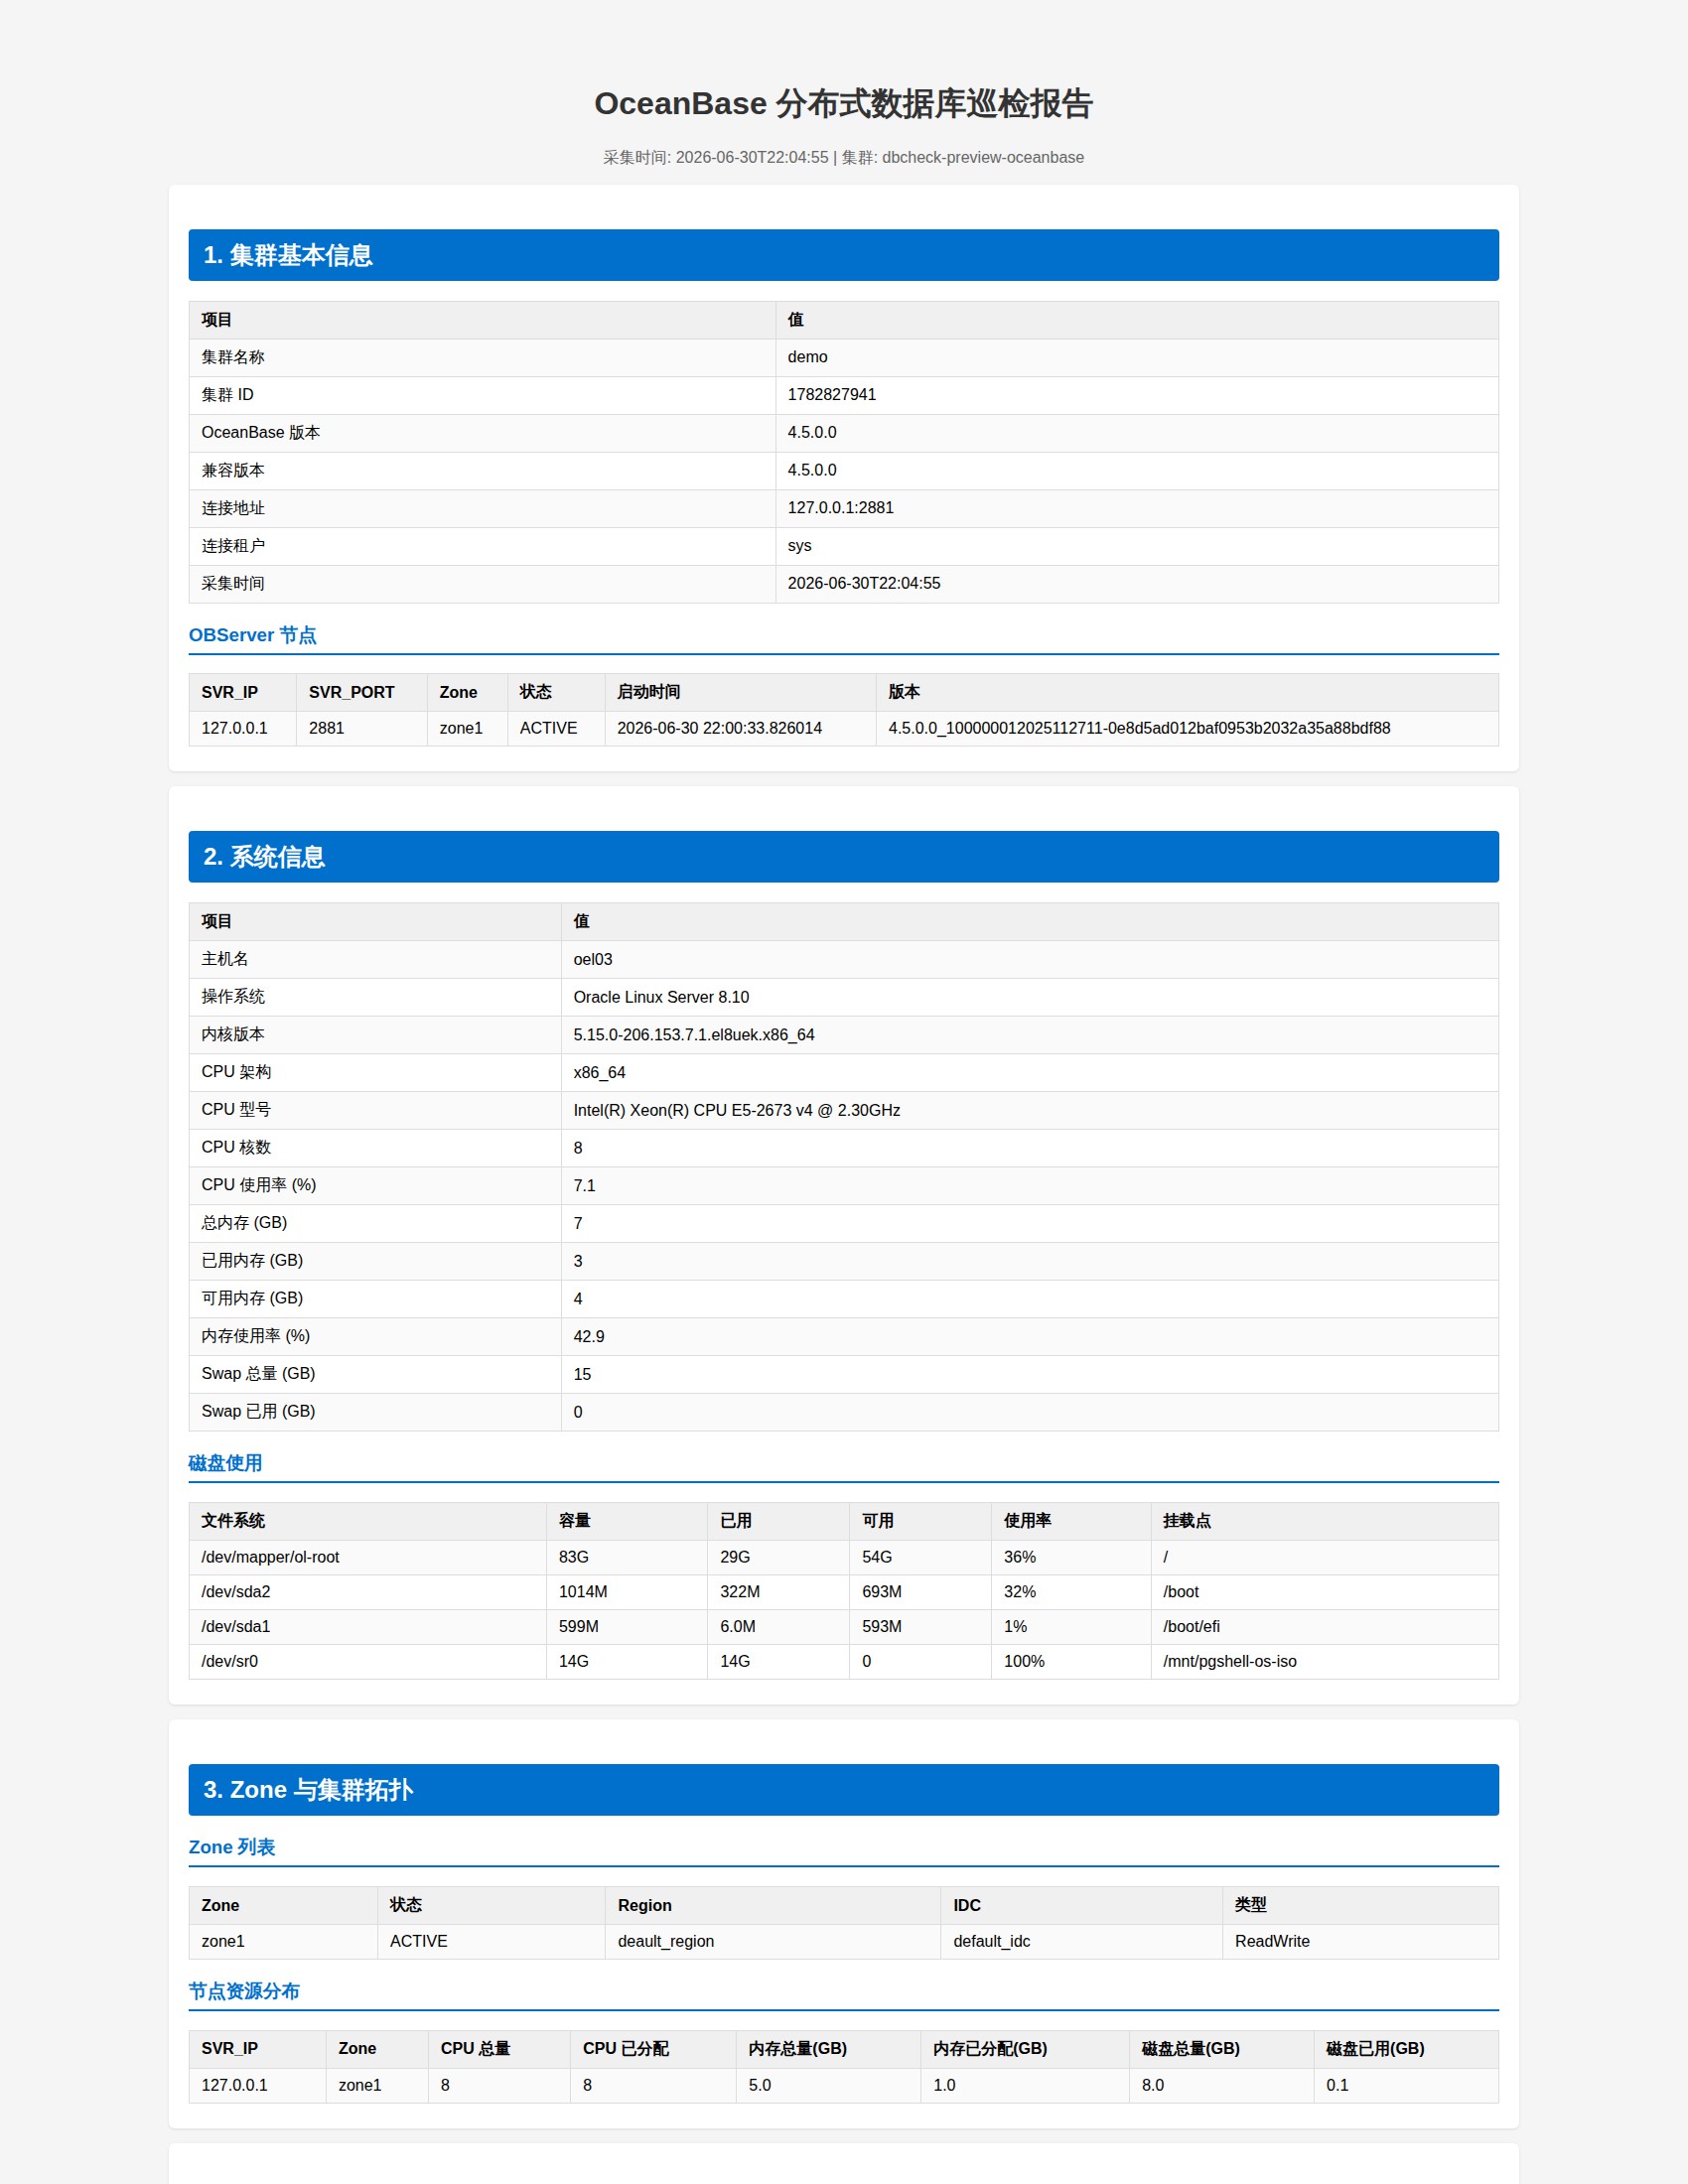Select the usage value "36%"
The width and height of the screenshot is (1688, 2184).
tap(1020, 1557)
